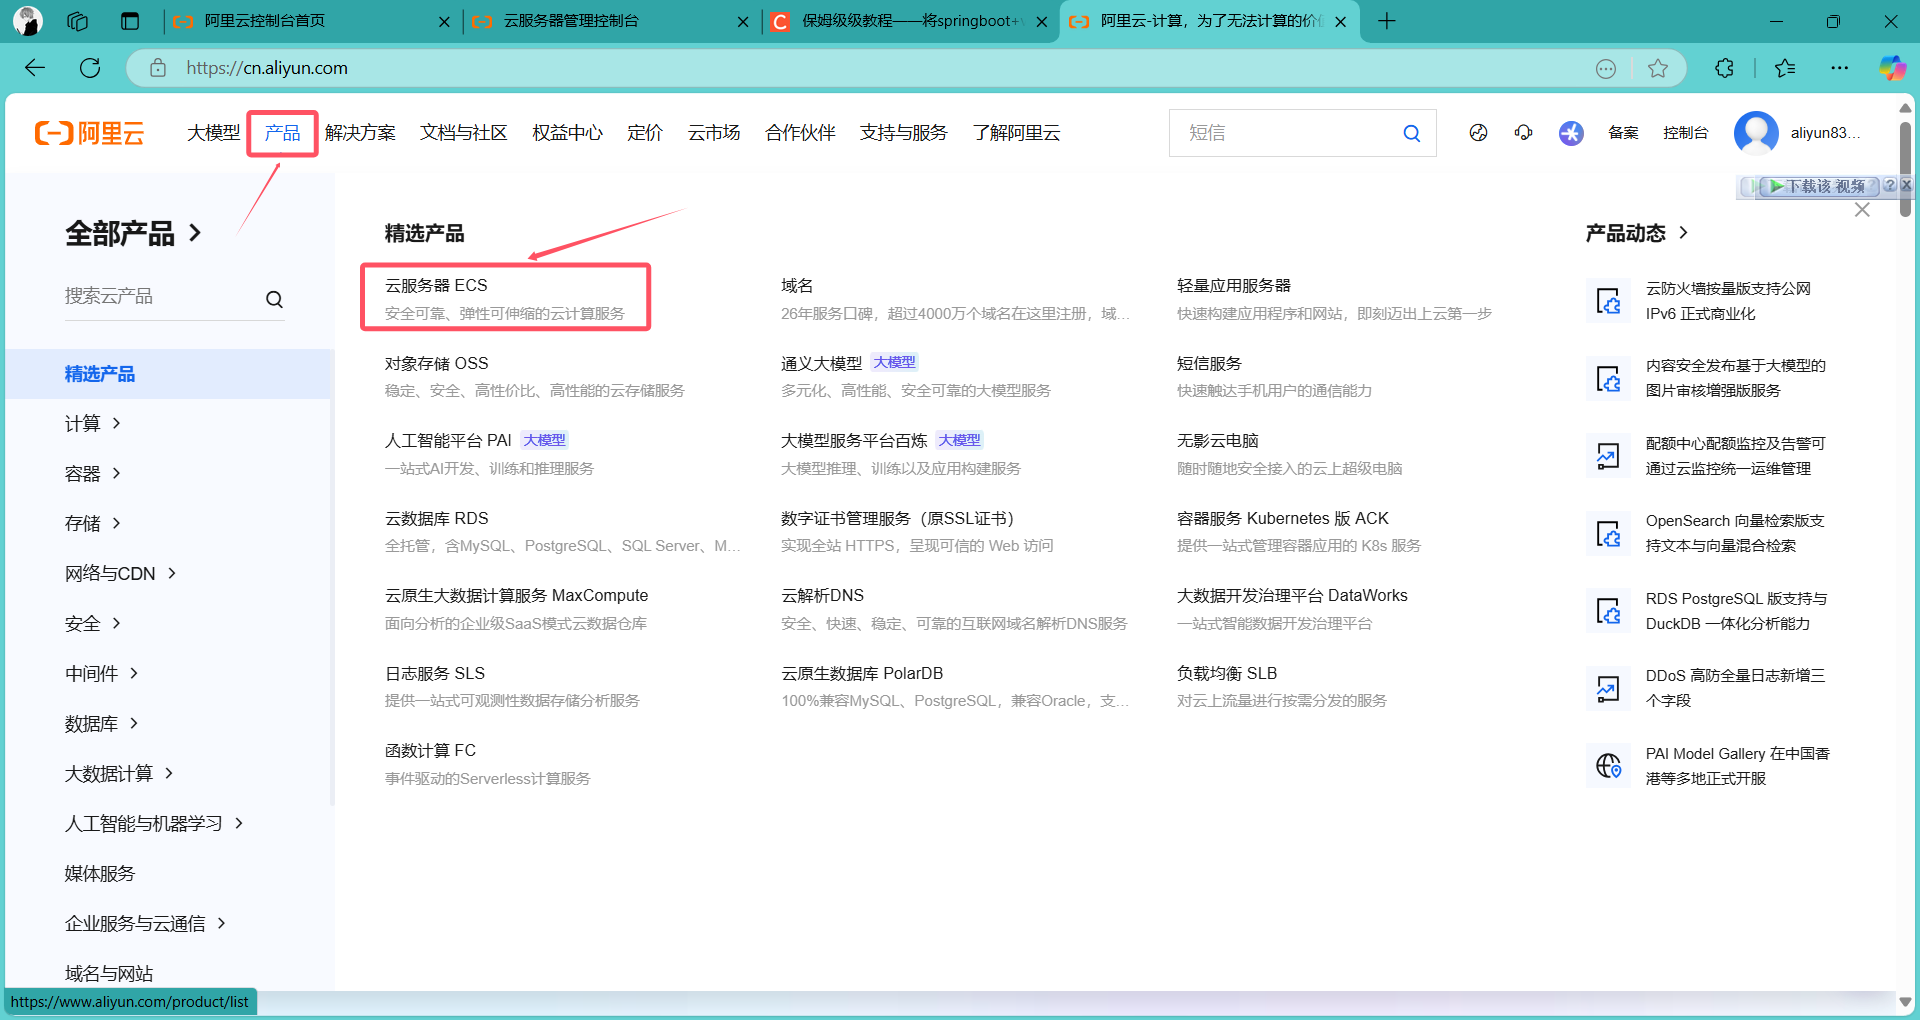Open browser settings three-dot menu
1920x1020 pixels.
tap(1840, 68)
